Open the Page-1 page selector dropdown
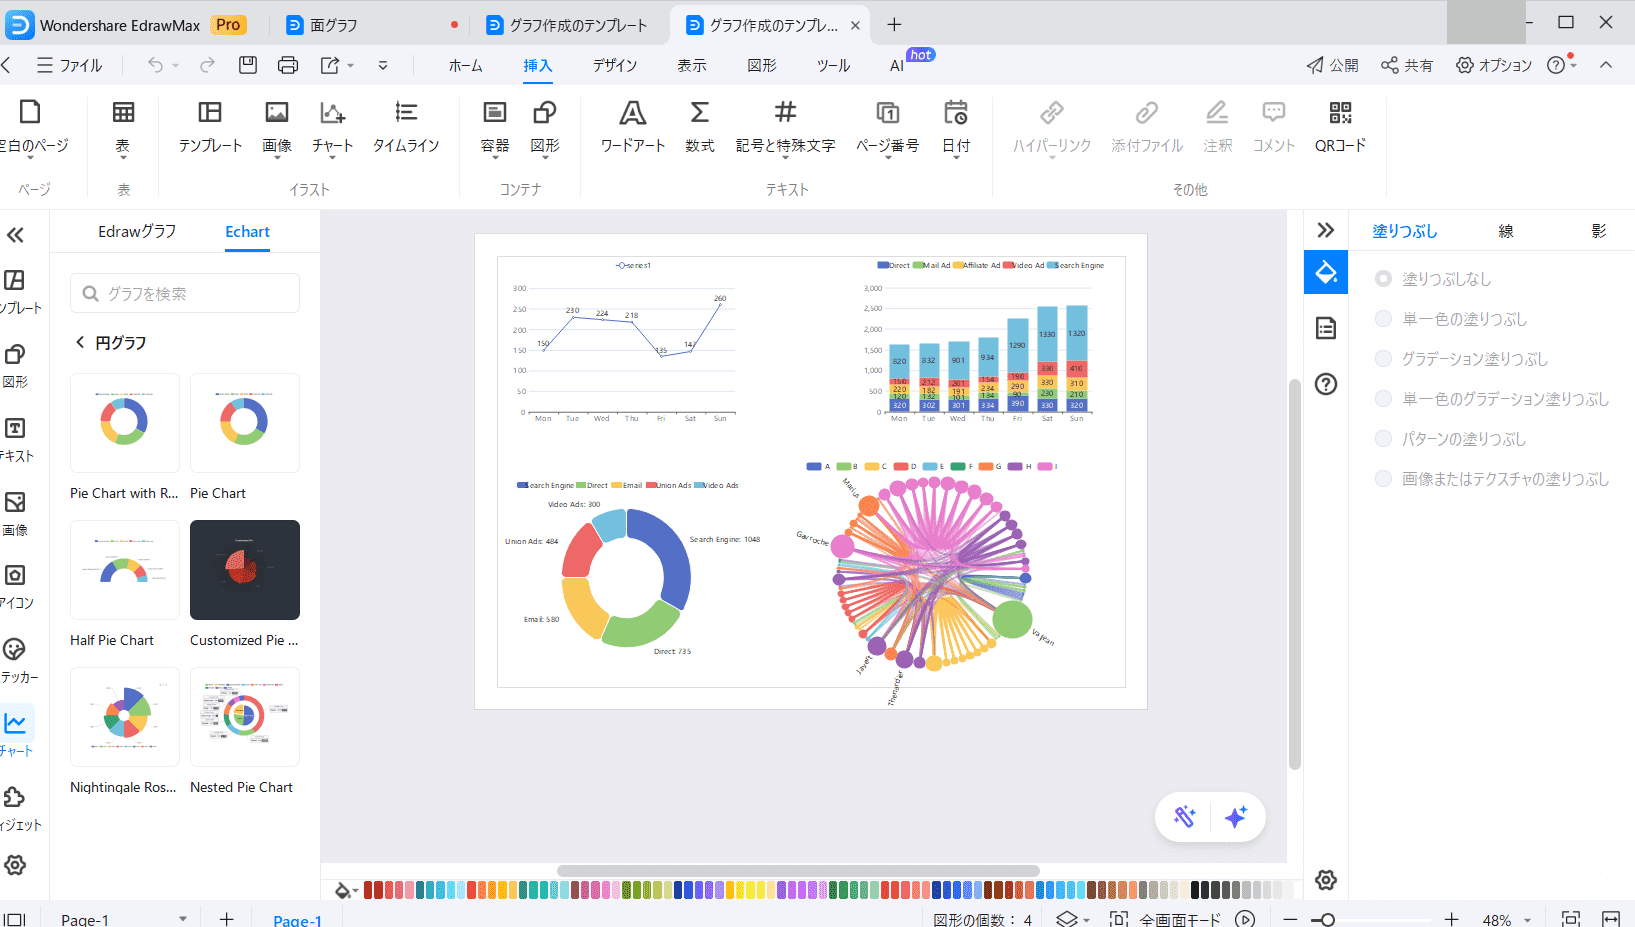The height and width of the screenshot is (927, 1635). click(x=183, y=918)
